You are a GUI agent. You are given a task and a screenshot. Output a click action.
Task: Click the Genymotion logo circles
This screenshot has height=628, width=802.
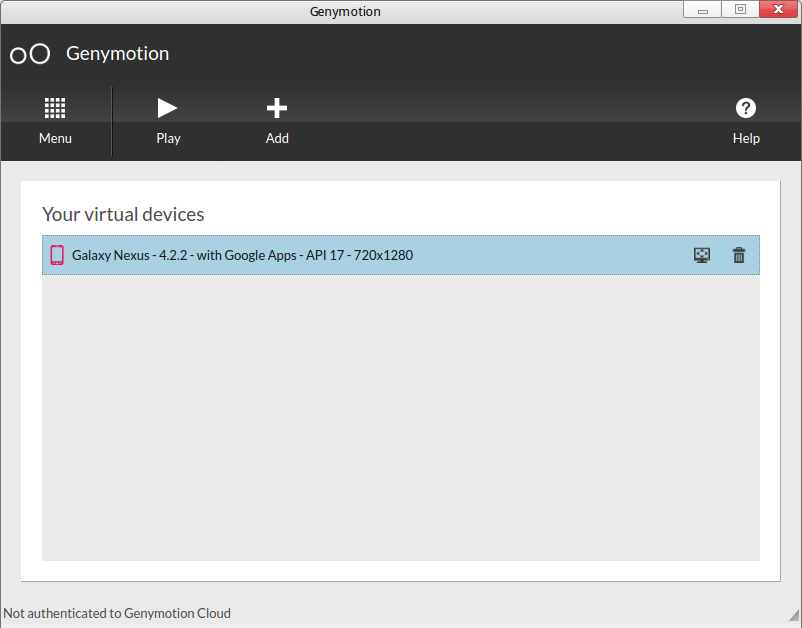coord(30,54)
